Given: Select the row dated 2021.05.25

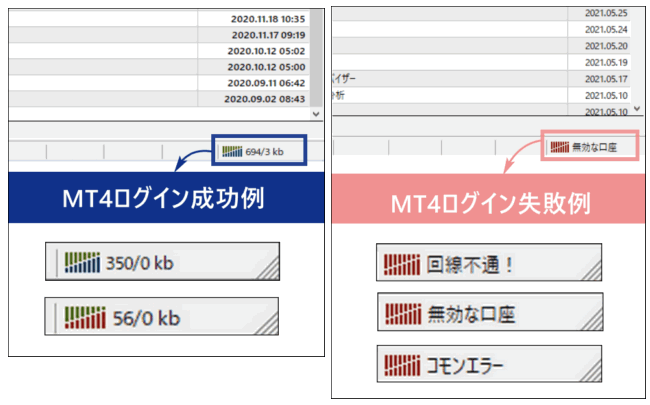Looking at the screenshot, I should (x=482, y=13).
